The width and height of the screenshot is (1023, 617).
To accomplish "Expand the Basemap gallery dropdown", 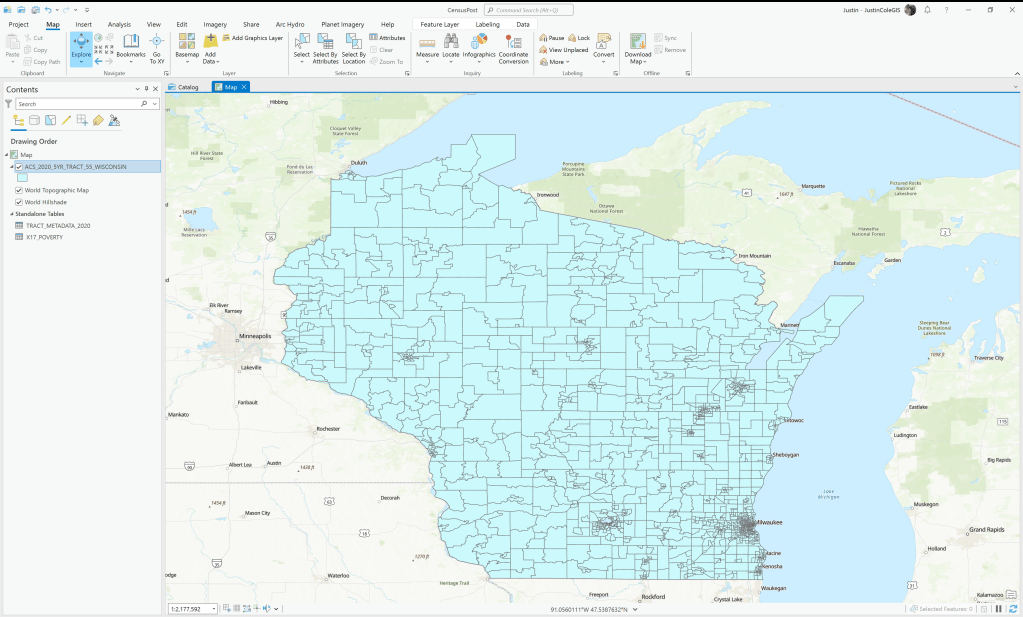I will [187, 62].
